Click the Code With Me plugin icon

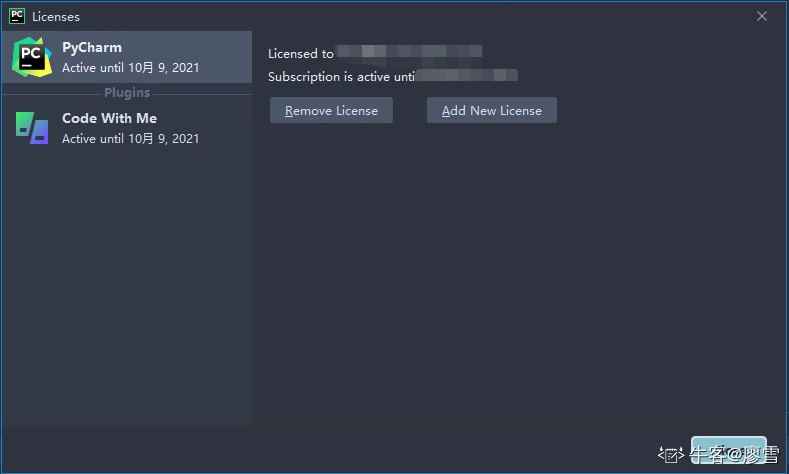click(32, 128)
